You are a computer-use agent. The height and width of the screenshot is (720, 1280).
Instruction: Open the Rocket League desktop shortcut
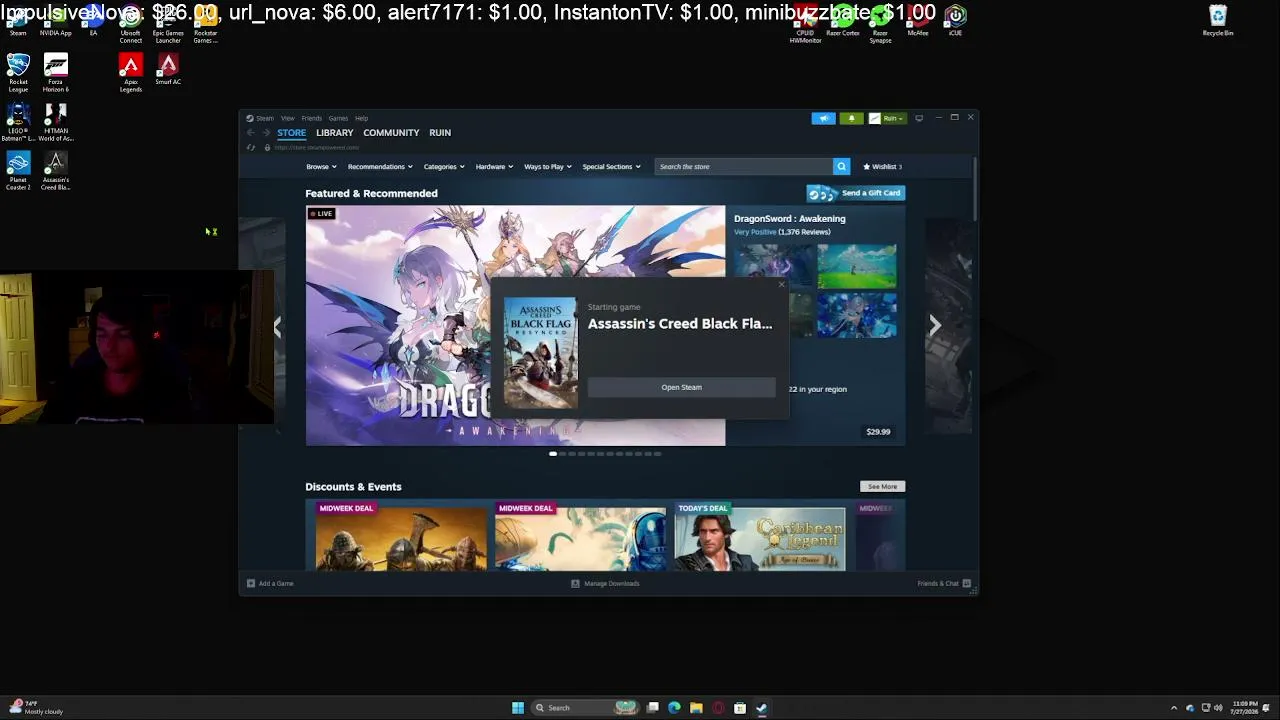click(18, 72)
